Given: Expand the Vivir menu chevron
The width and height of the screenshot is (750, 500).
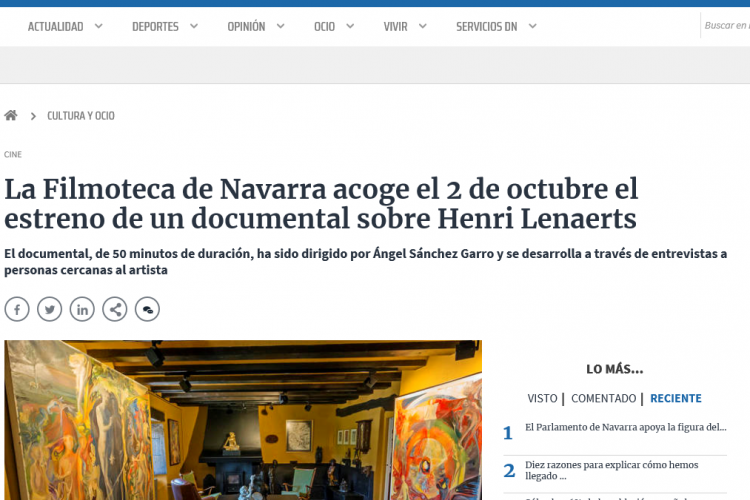Looking at the screenshot, I should [x=423, y=26].
